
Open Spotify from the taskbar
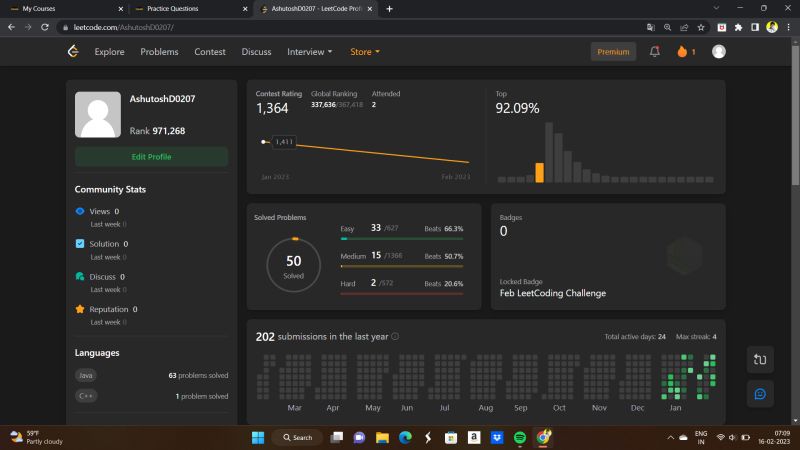pos(520,438)
